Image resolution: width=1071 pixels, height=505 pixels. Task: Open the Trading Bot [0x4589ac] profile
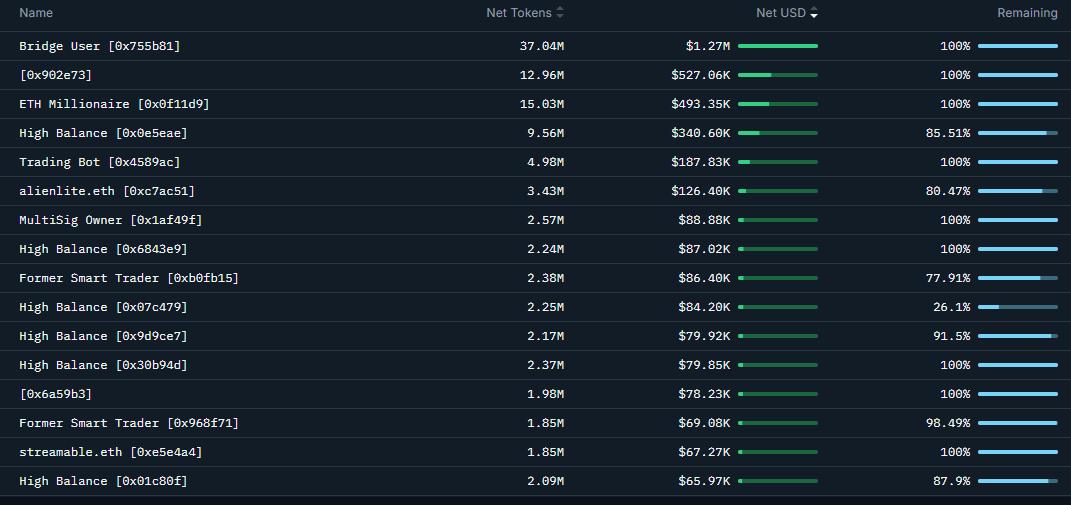[100, 162]
